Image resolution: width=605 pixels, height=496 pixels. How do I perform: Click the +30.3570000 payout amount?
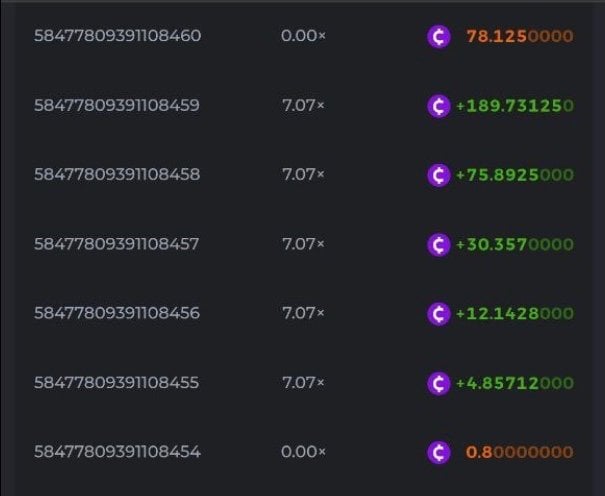tap(514, 244)
